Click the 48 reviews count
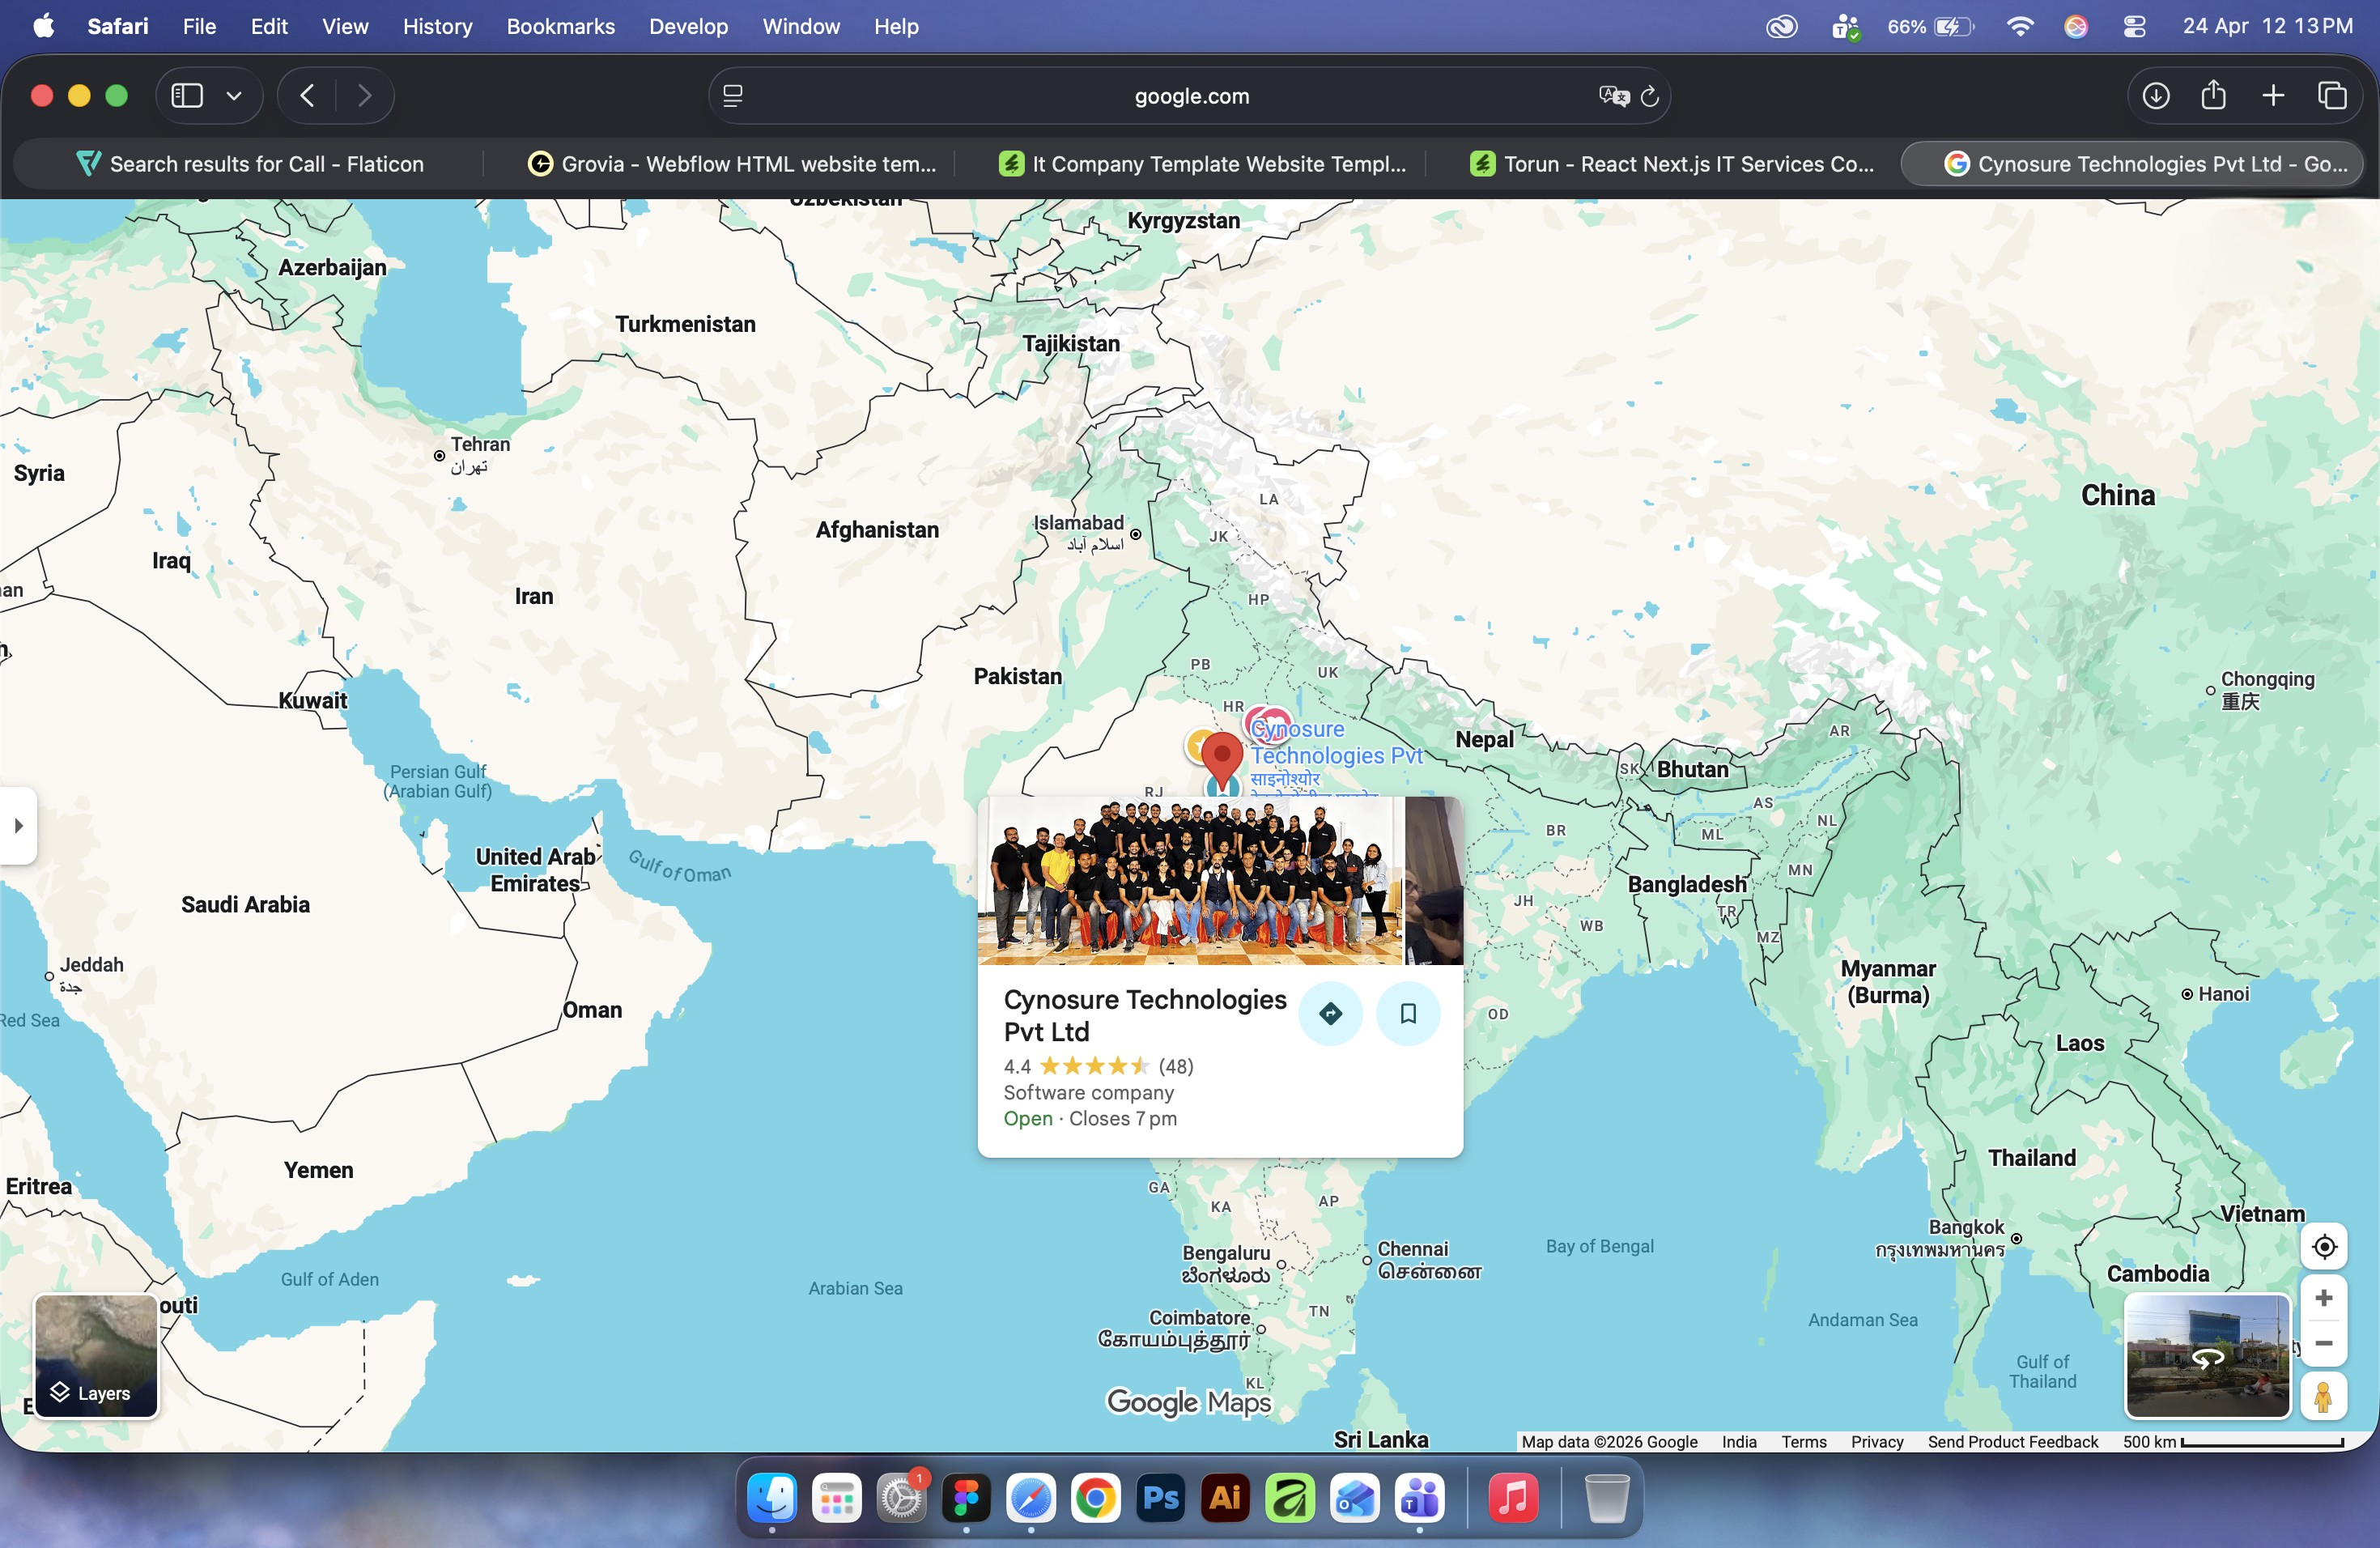 coord(1176,1066)
